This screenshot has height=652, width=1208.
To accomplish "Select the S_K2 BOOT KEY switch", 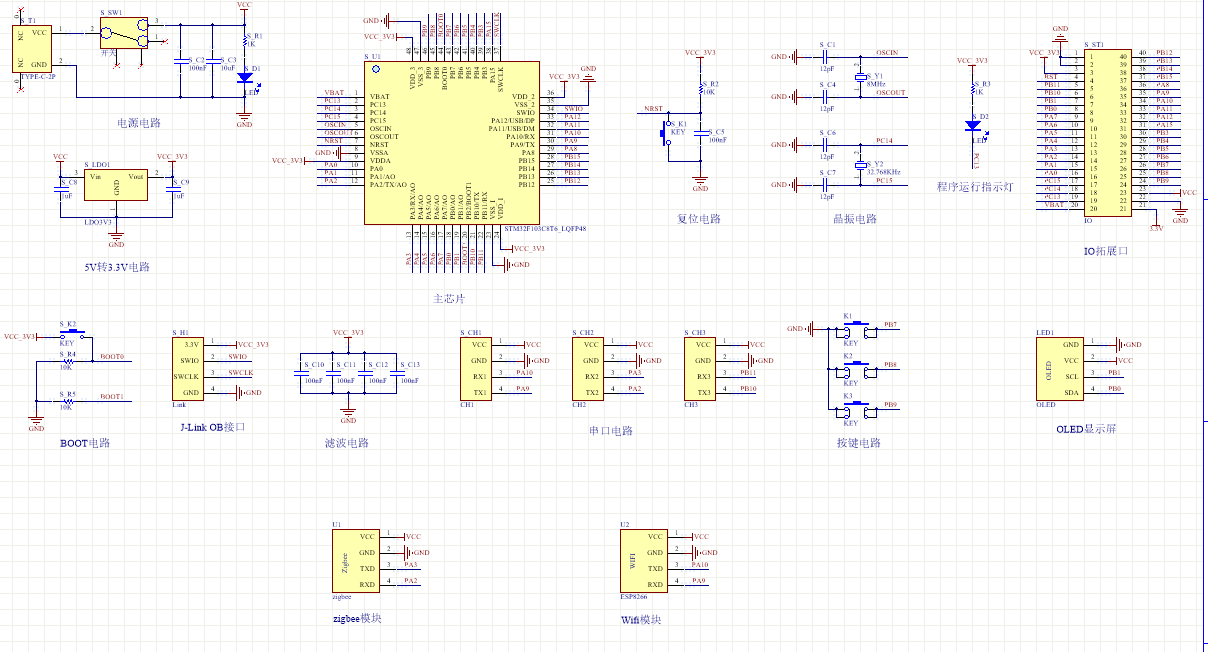I will coord(73,335).
